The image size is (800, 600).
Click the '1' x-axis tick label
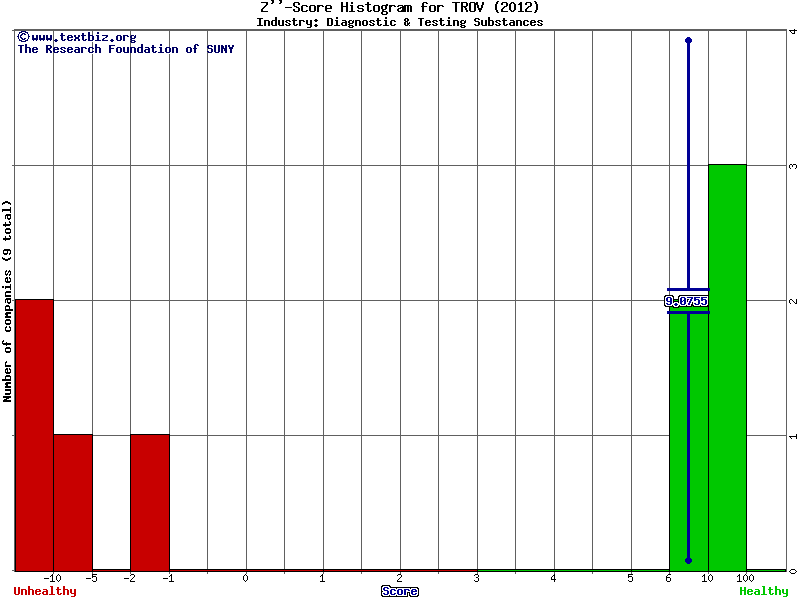coord(322,578)
